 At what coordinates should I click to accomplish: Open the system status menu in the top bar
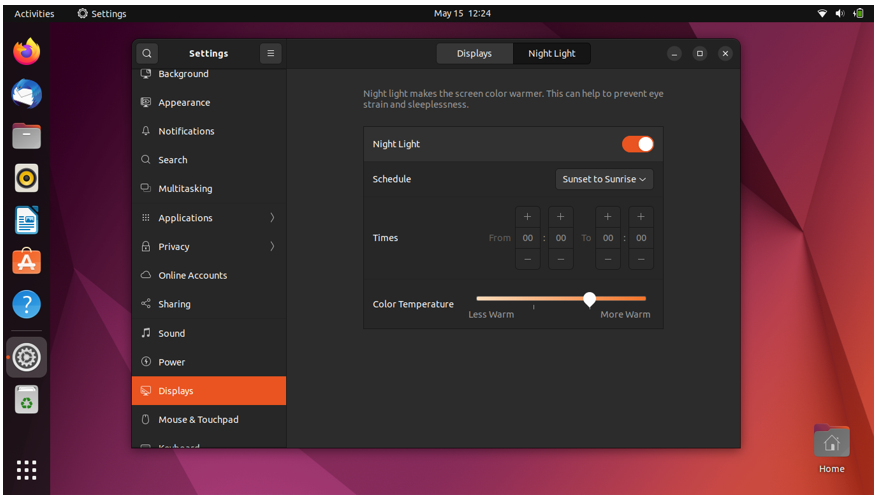pos(840,13)
